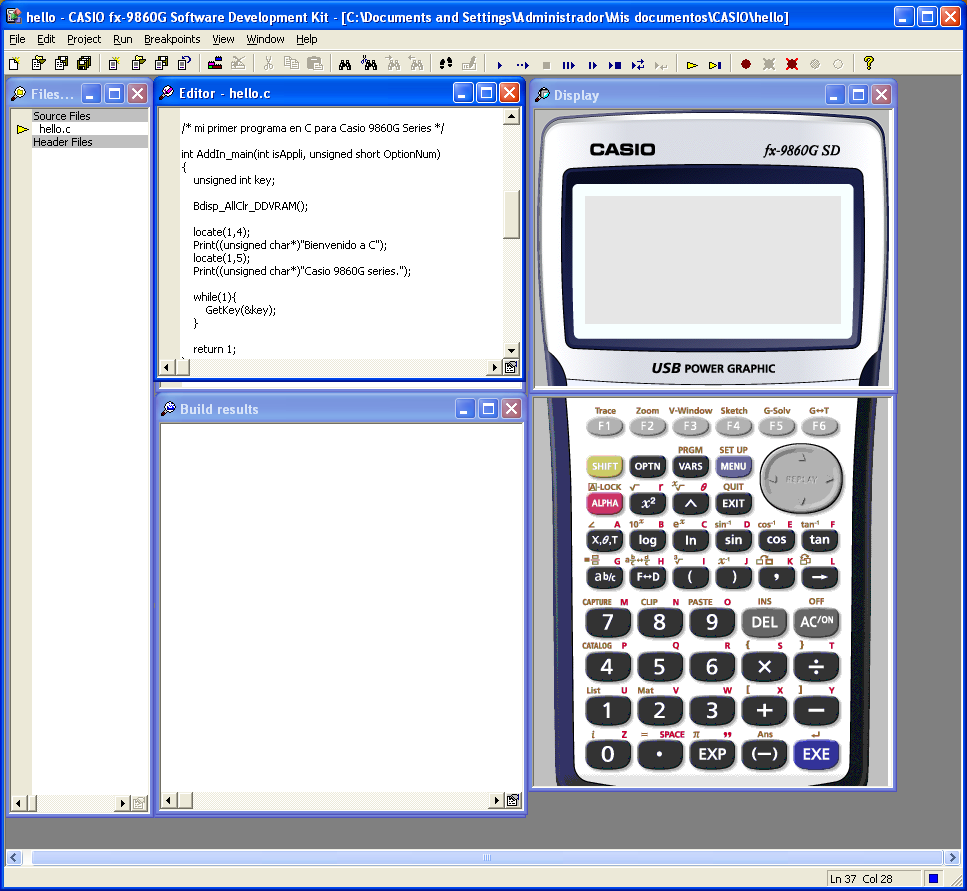Click the blue EXE calculator key

(x=816, y=754)
